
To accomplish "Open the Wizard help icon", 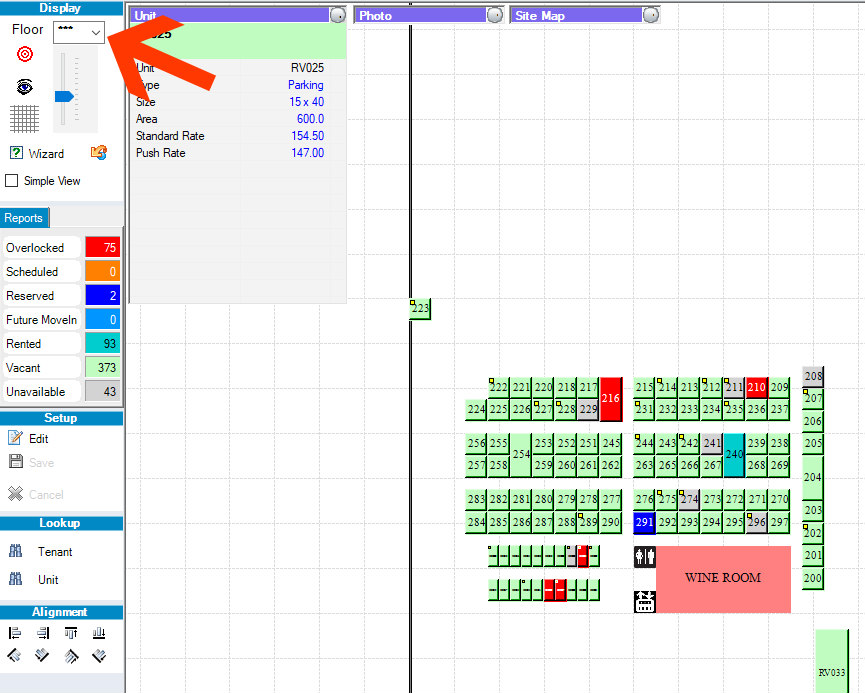I will pos(17,153).
